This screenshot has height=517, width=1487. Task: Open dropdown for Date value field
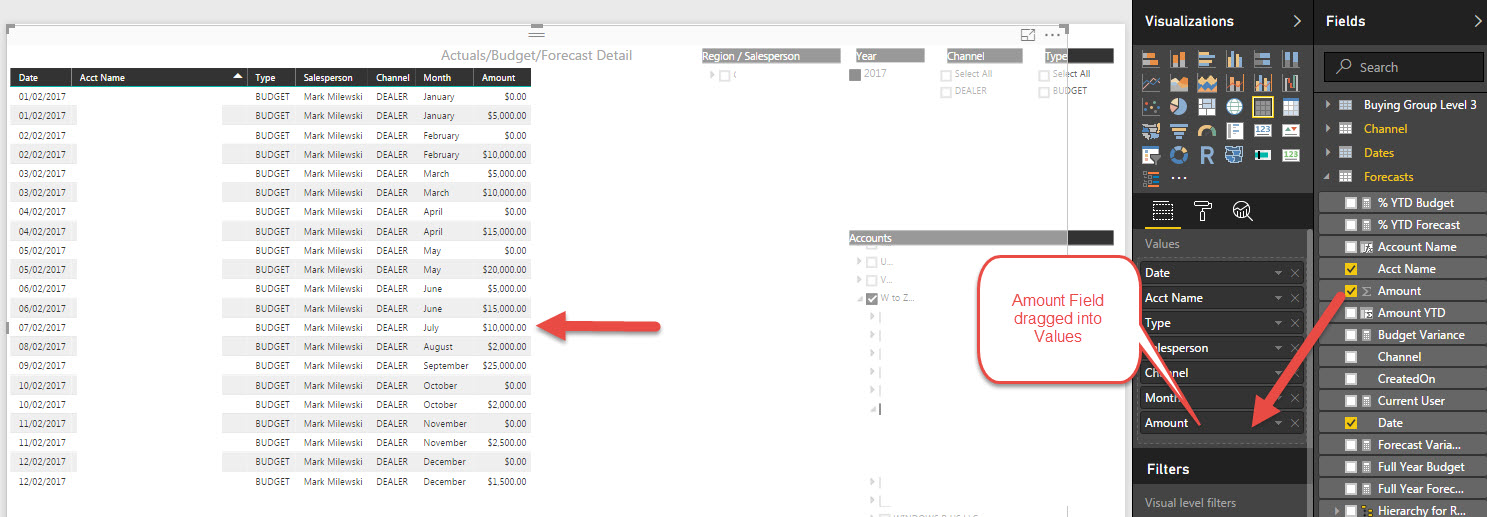[x=1278, y=273]
